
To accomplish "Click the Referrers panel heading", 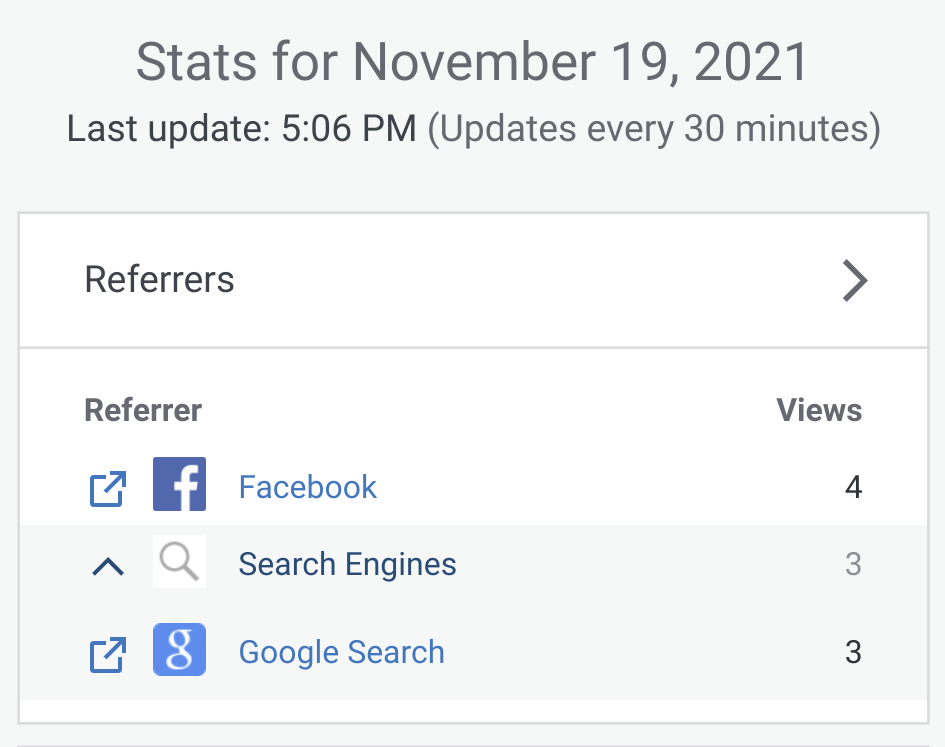I will tap(159, 280).
